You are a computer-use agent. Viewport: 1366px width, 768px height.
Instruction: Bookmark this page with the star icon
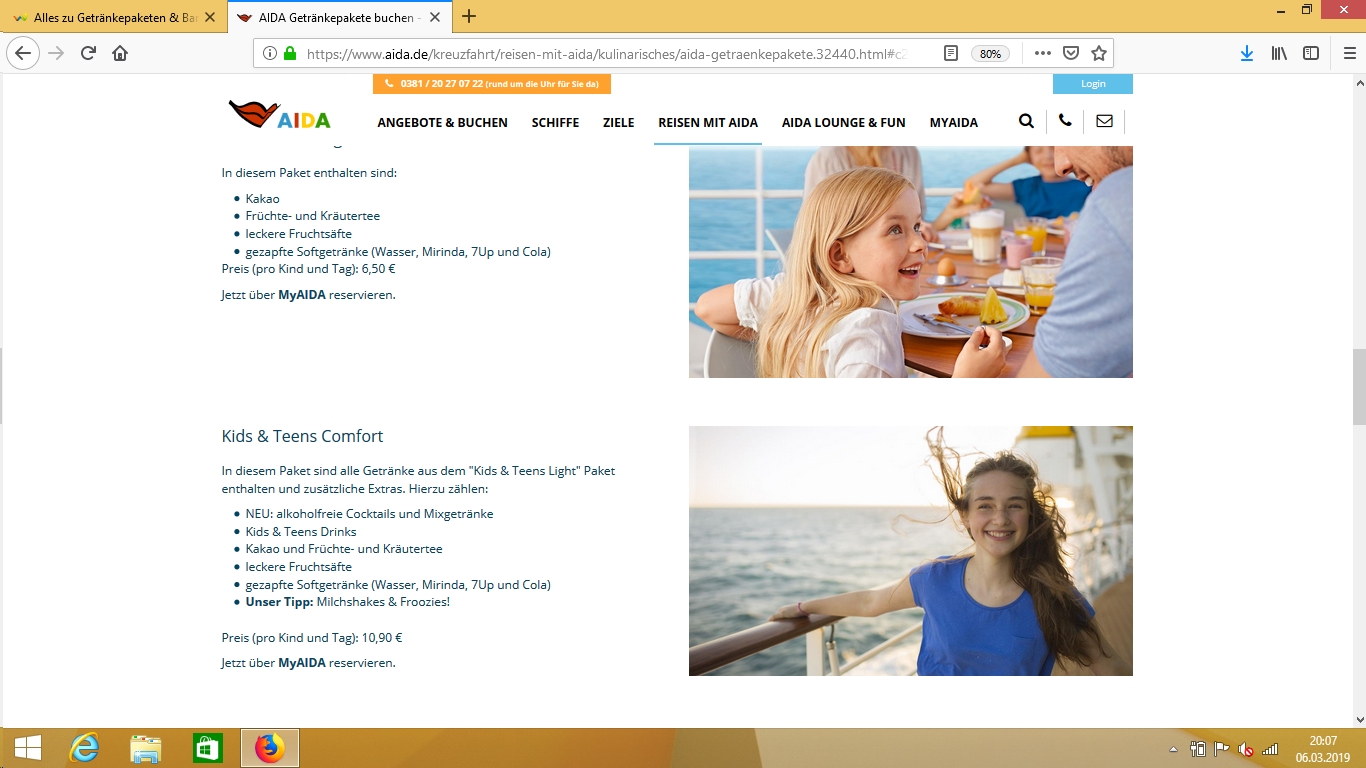tap(1098, 53)
